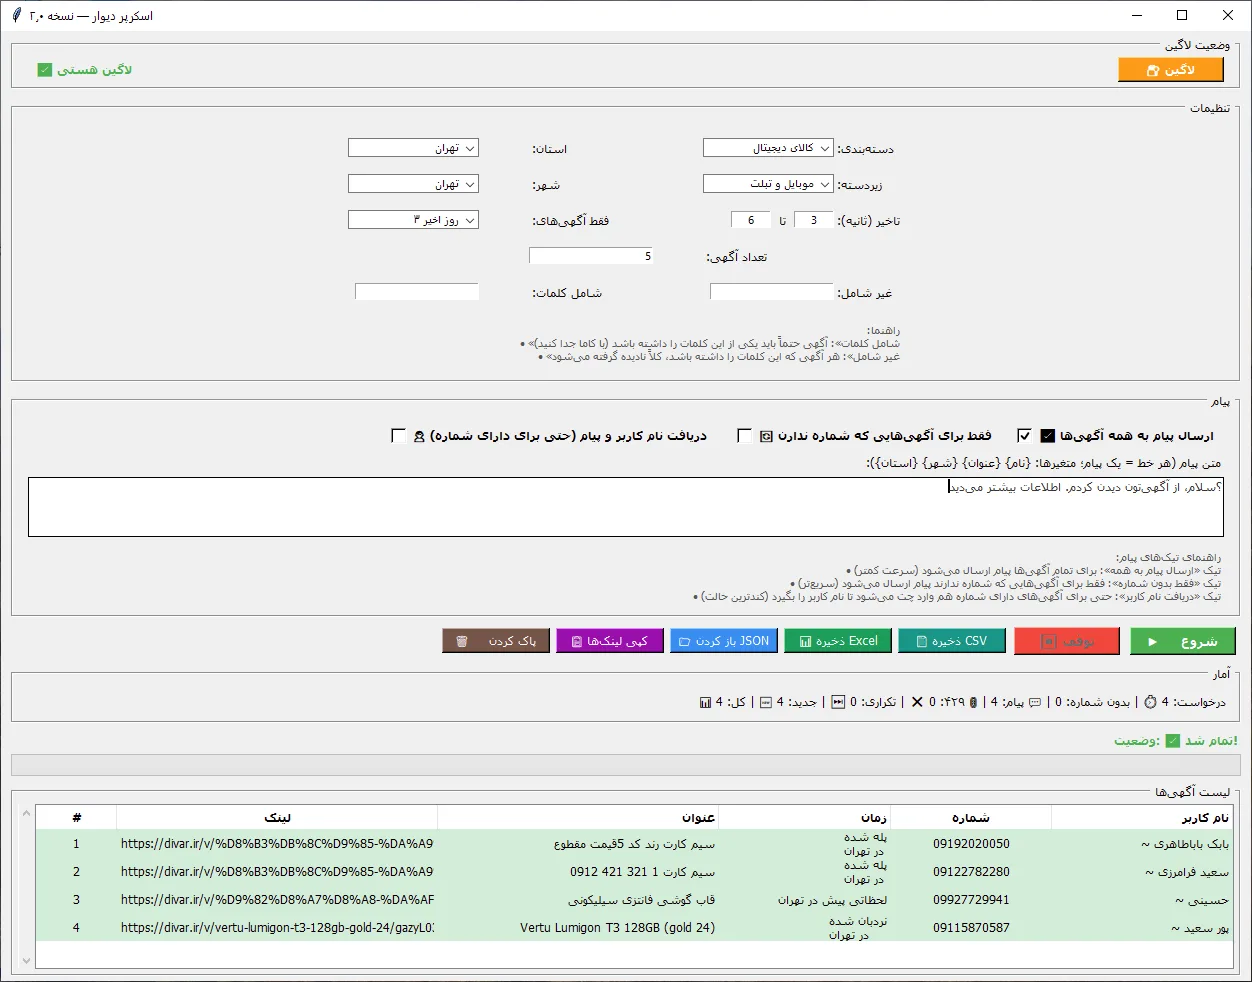
Task: Click username سعید فرامرزی in list
Action: coord(1187,872)
